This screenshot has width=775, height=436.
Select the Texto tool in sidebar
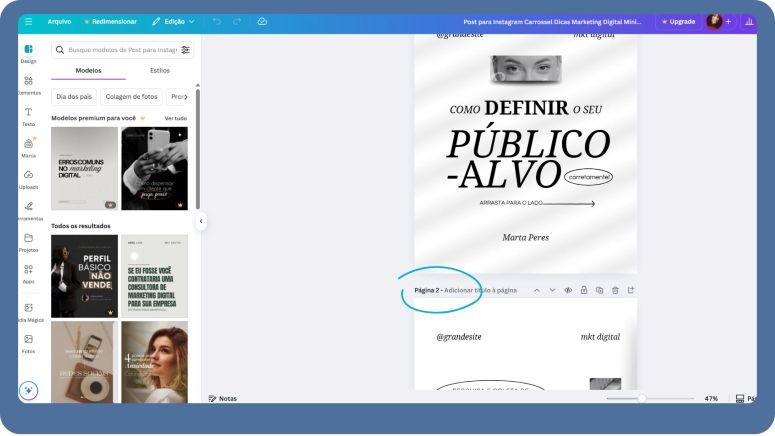point(28,116)
